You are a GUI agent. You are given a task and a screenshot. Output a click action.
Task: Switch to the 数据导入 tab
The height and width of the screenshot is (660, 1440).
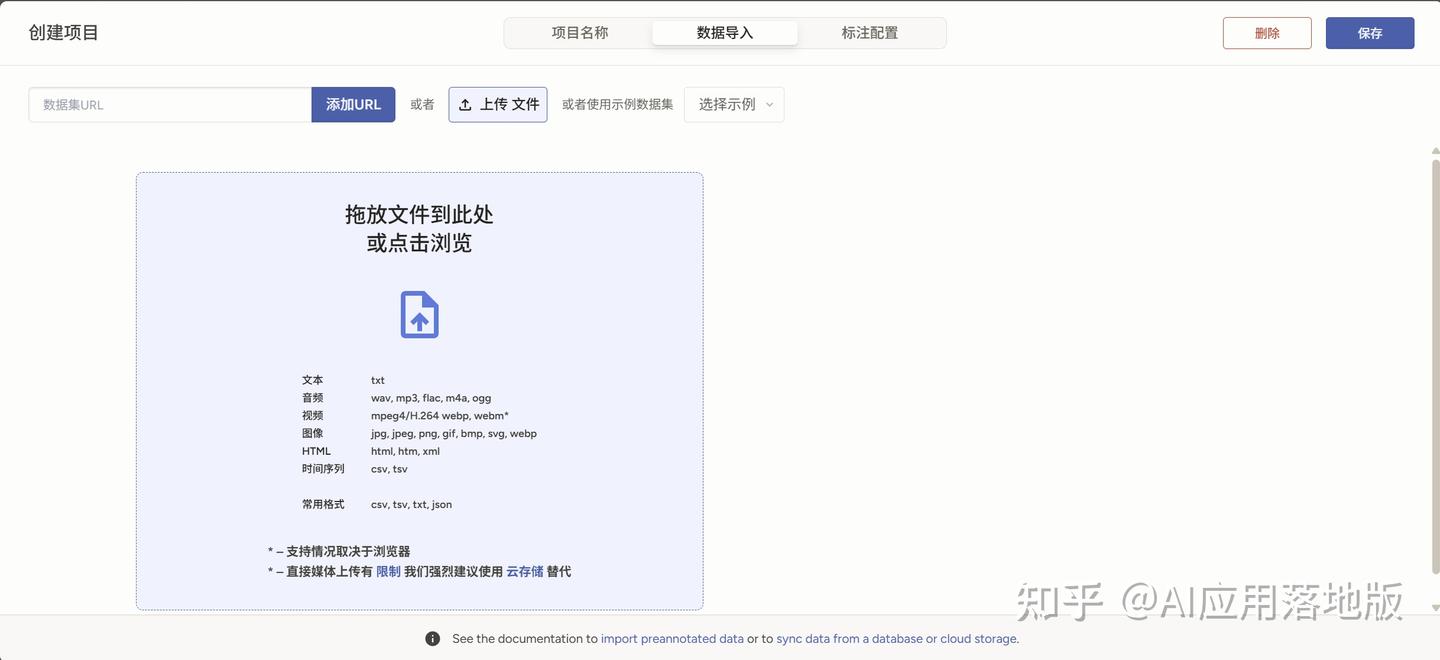coord(725,33)
